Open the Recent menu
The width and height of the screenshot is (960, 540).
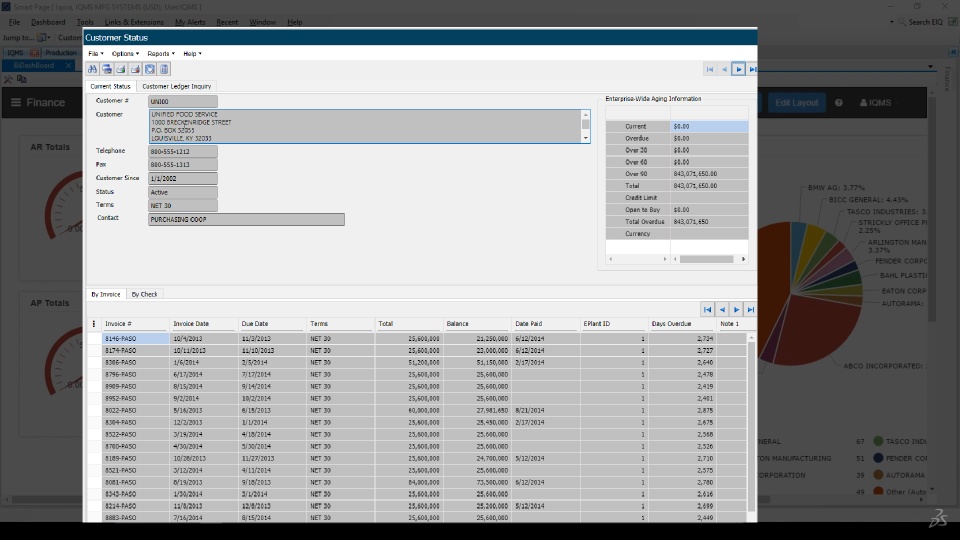coord(227,22)
